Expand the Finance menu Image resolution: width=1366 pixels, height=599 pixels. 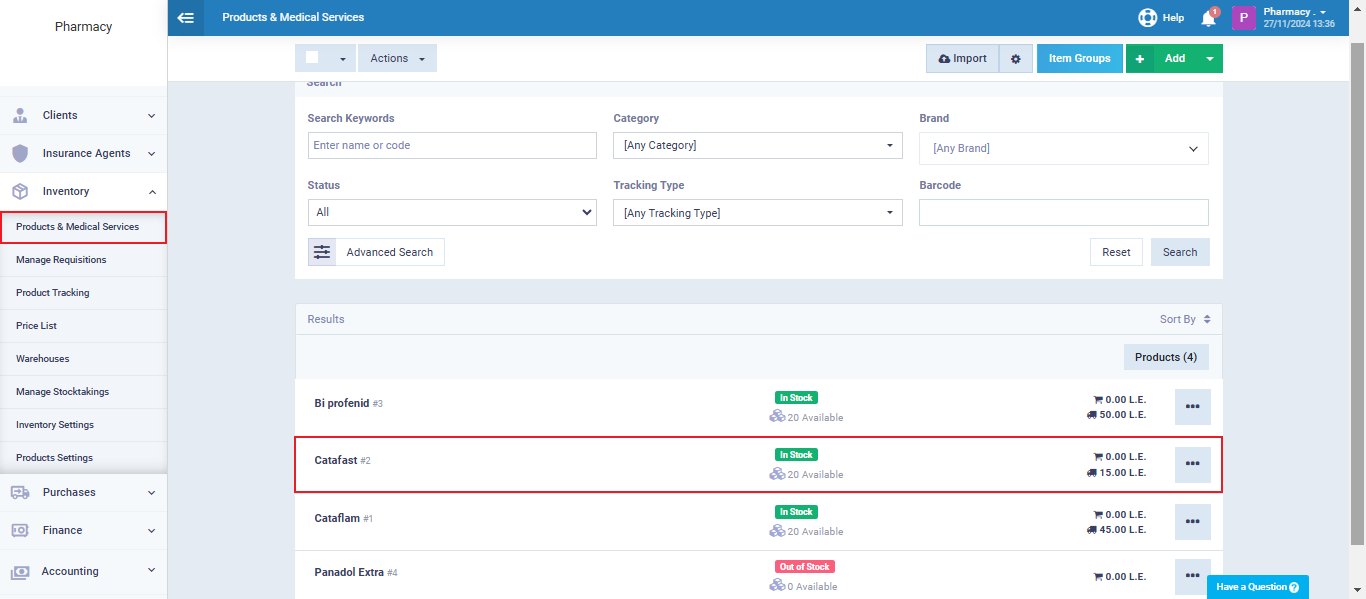pos(151,530)
